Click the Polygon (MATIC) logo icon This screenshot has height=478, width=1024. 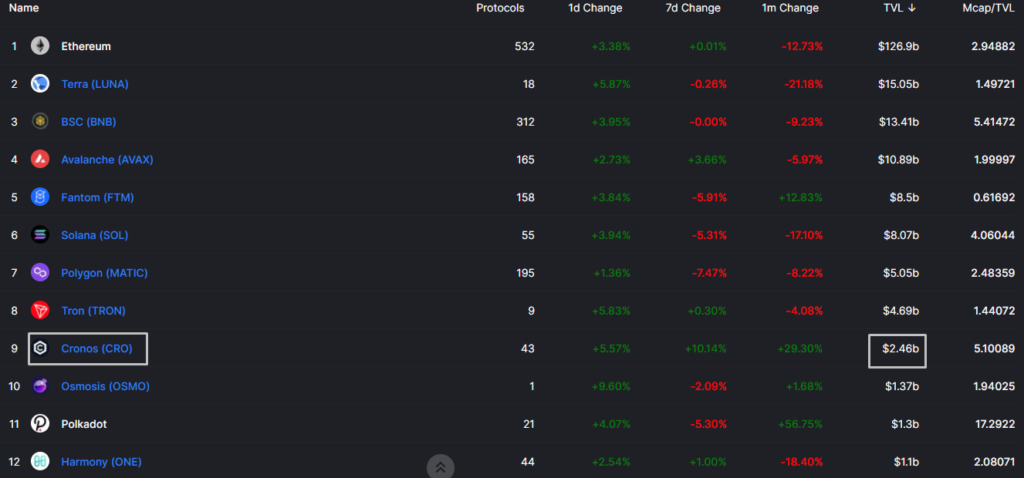[x=40, y=273]
